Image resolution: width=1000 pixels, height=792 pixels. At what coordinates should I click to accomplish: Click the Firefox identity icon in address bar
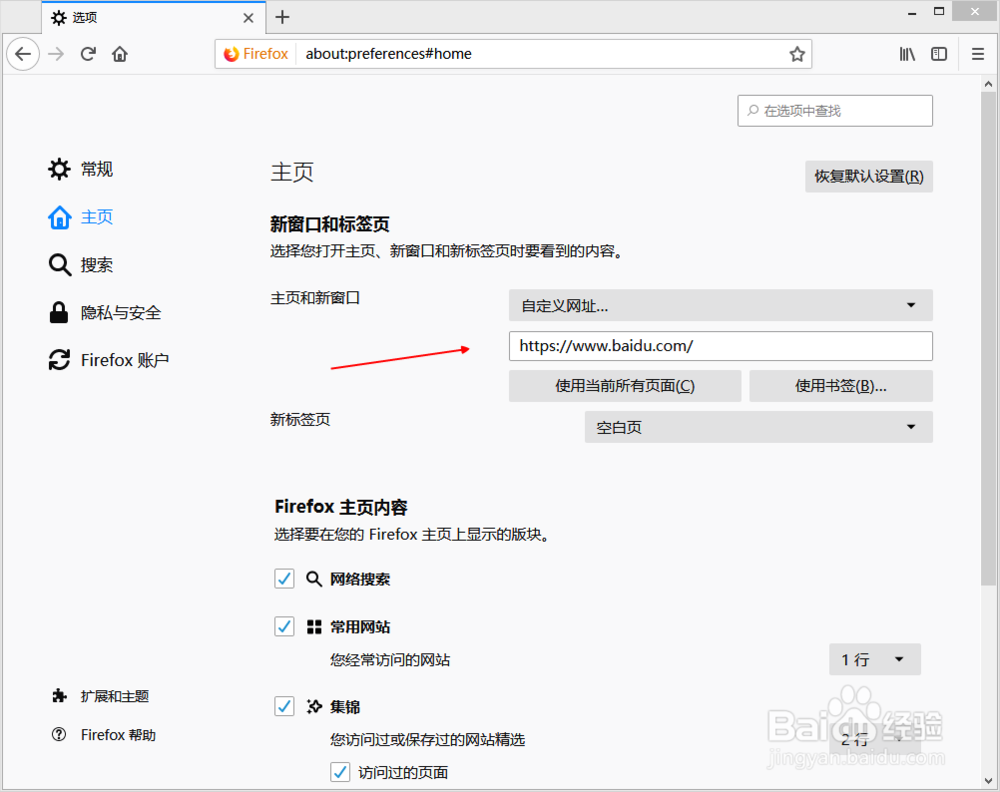point(256,54)
